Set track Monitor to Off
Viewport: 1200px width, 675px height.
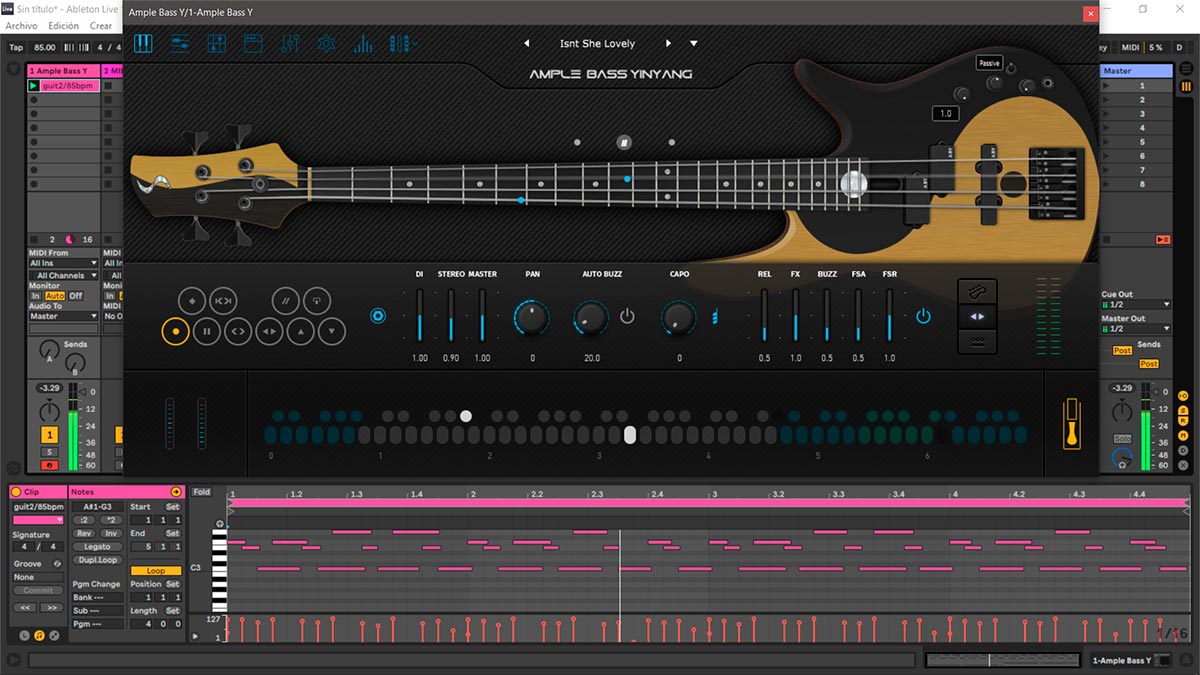pos(76,296)
